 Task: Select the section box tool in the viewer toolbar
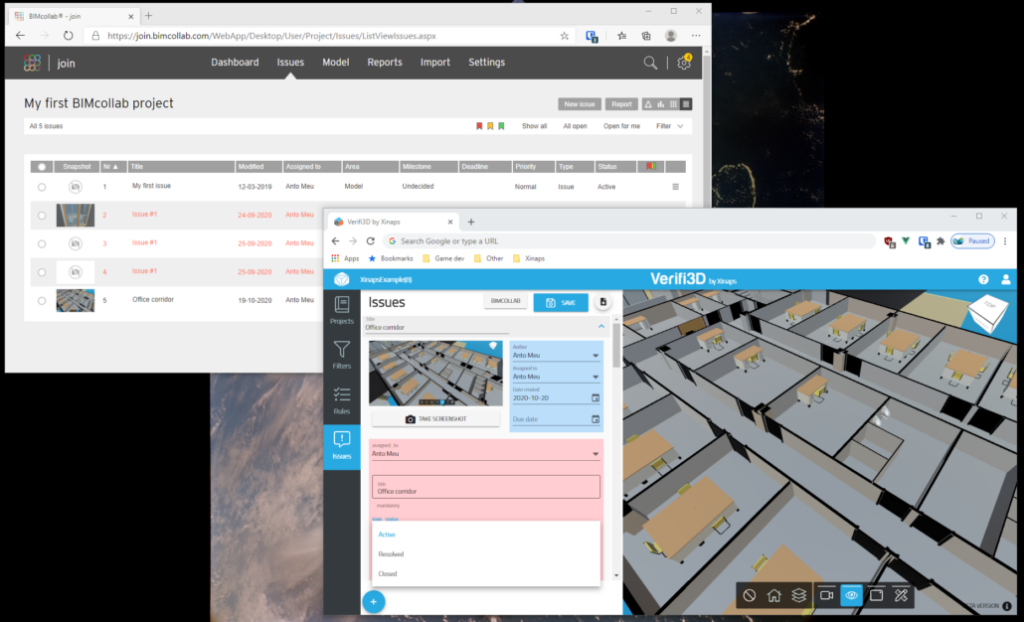pyautogui.click(x=876, y=595)
